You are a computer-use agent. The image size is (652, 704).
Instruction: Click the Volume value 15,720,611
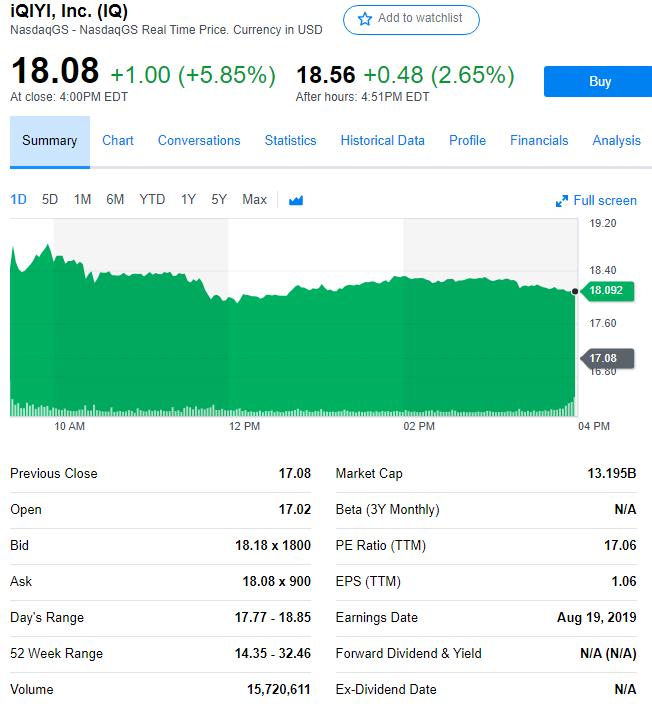(278, 690)
